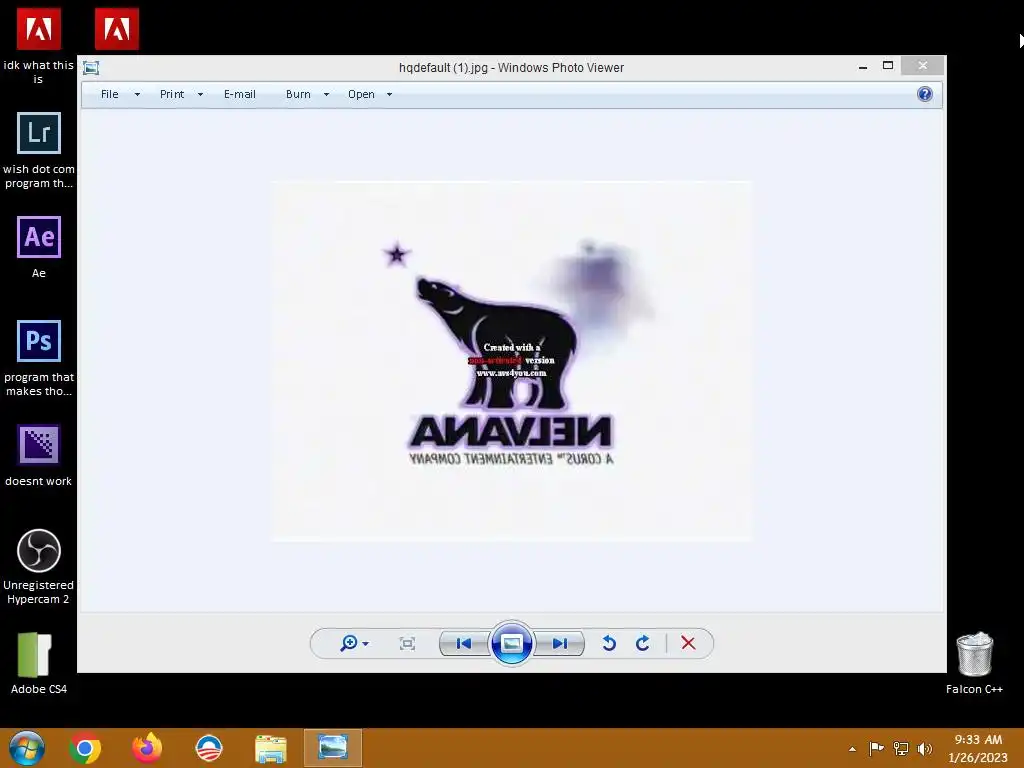The width and height of the screenshot is (1024, 768).
Task: Select the After Effects Ae icon
Action: pyautogui.click(x=39, y=247)
